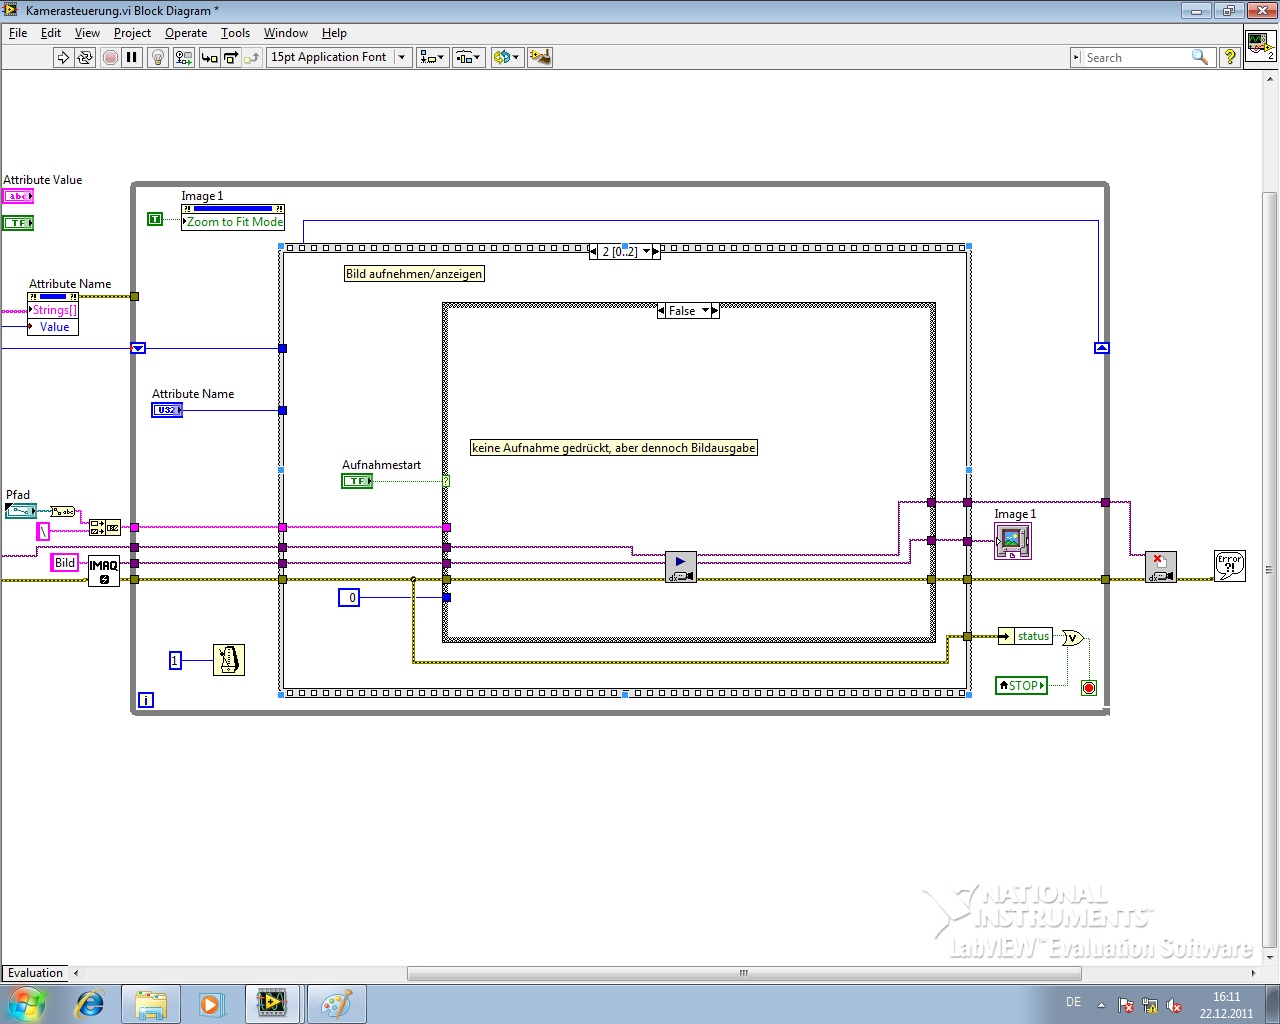Select the loop stop condition terminal
1280x1024 pixels.
(x=1089, y=688)
